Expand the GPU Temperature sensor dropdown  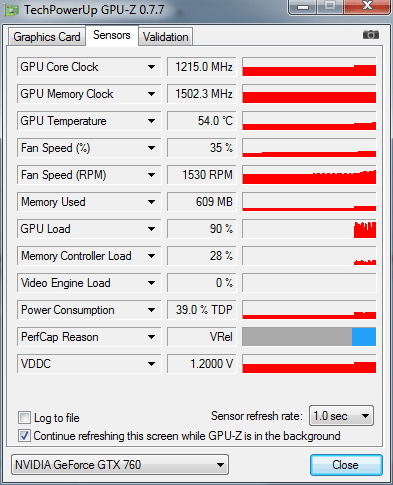tap(151, 121)
